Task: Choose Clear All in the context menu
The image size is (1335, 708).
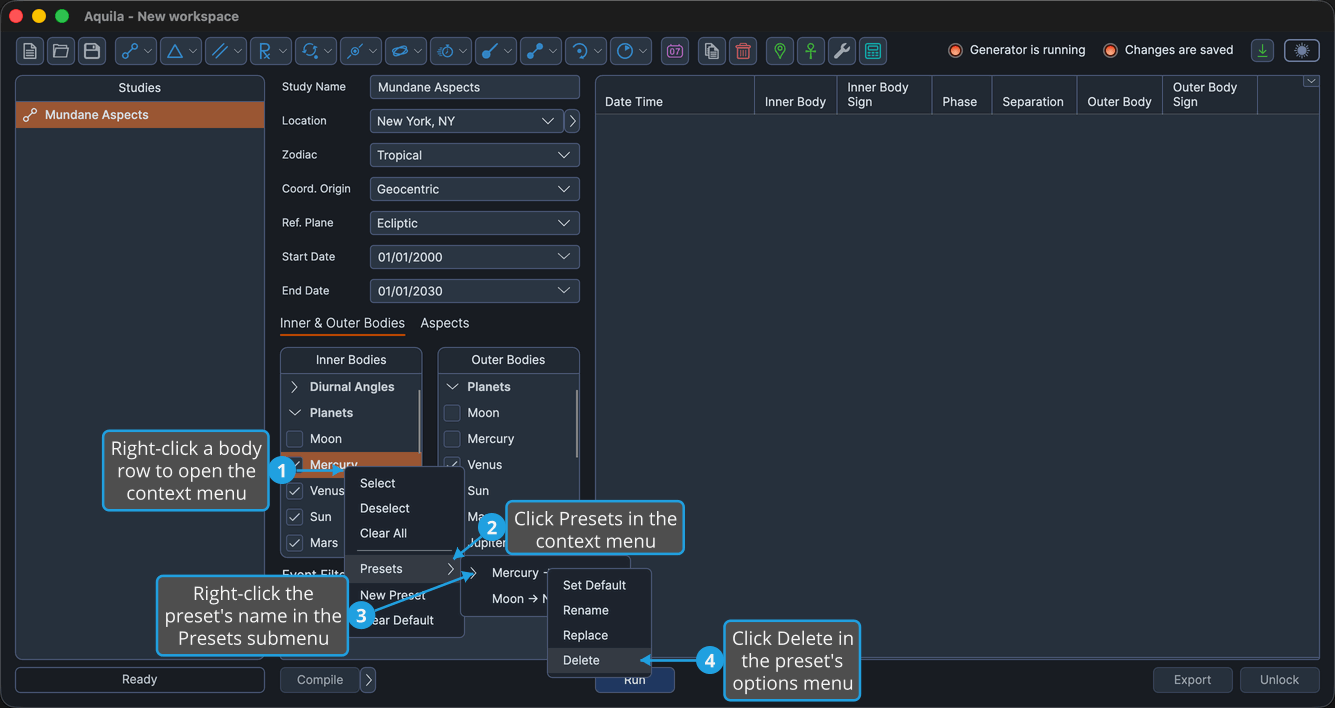Action: click(x=404, y=533)
